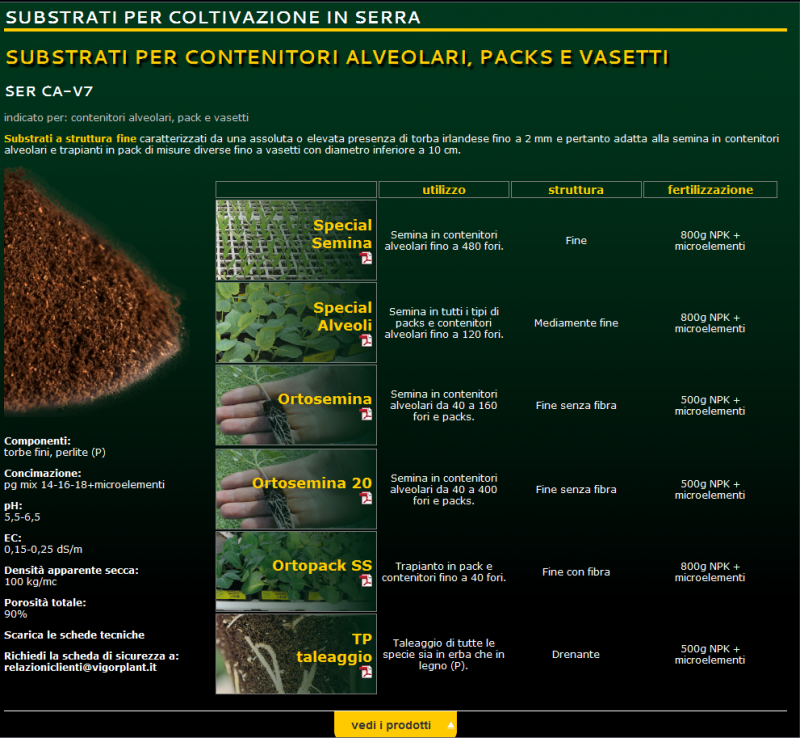Click the 'Fine con fibra' structure cell
800x738 pixels.
[x=576, y=572]
